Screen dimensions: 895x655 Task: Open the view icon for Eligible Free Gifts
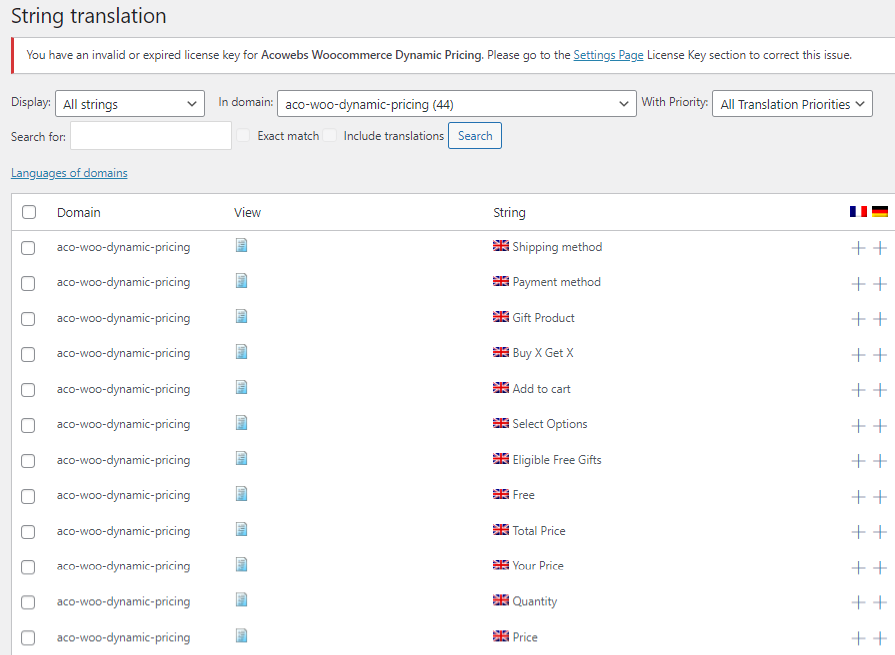[241, 459]
